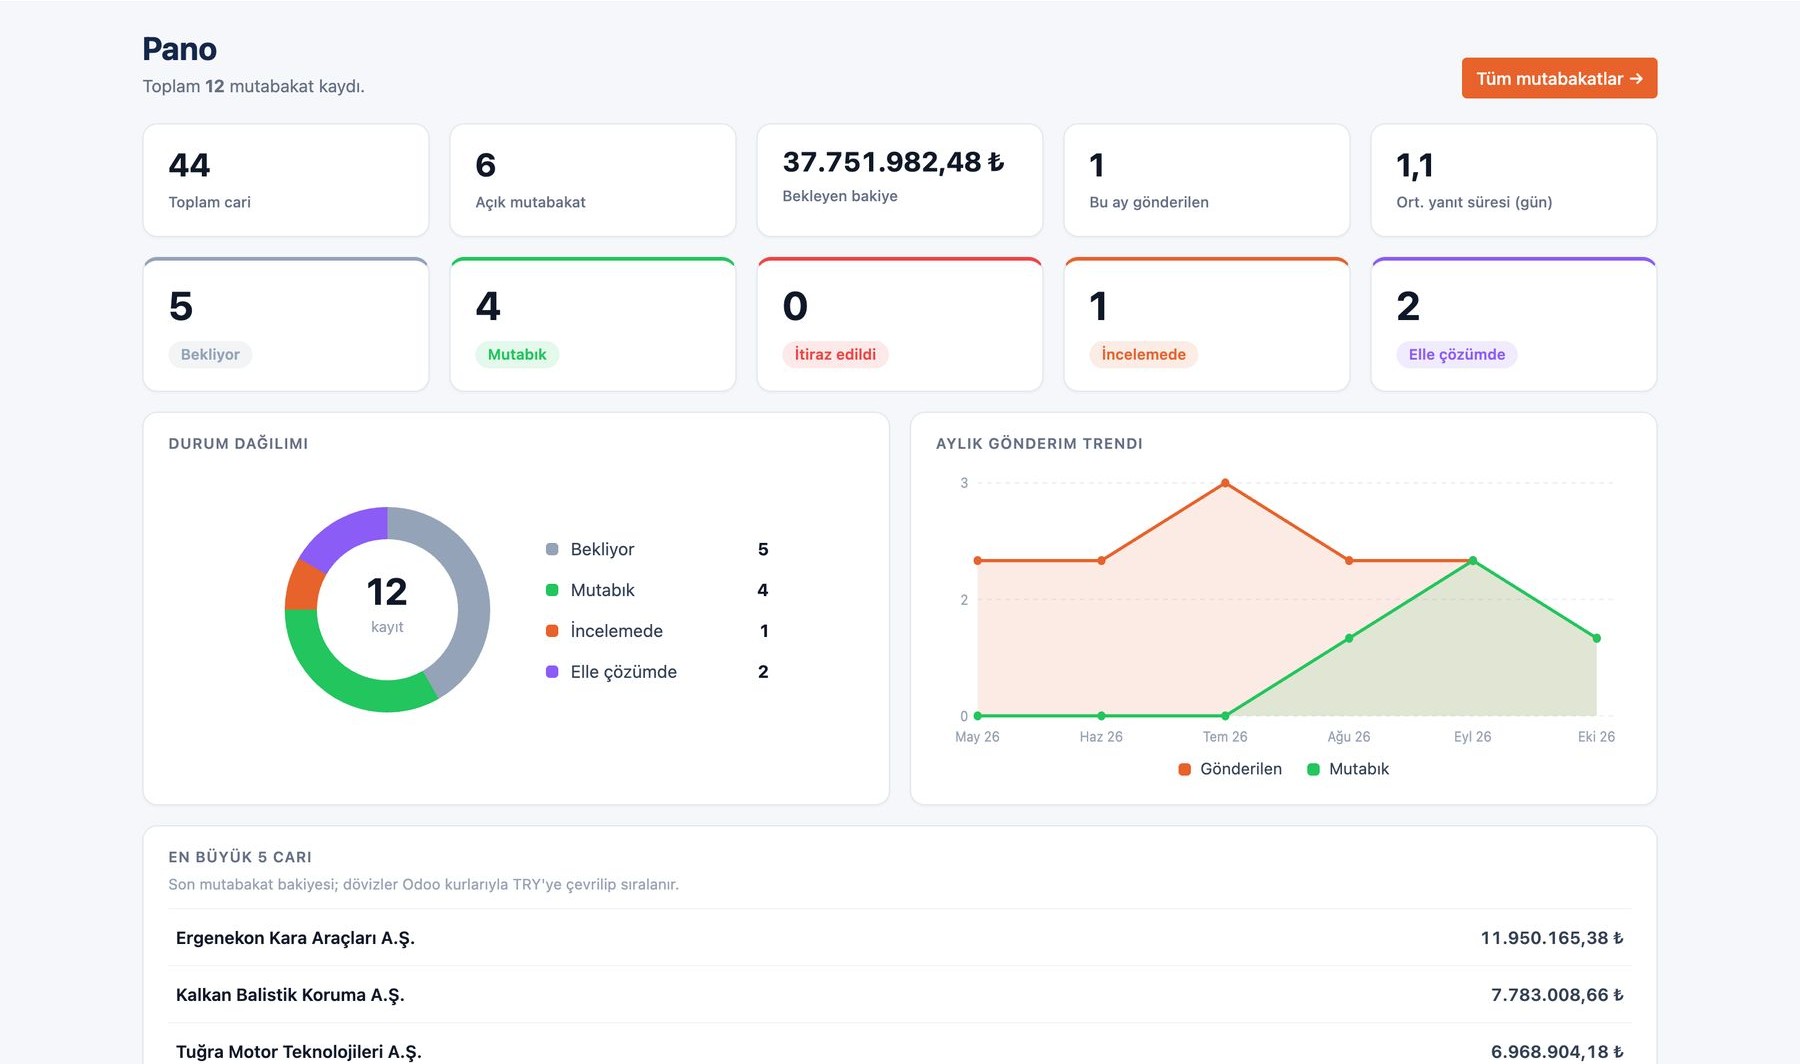Select Kalkan Balistik Koruma A.Ş. row

click(x=900, y=995)
